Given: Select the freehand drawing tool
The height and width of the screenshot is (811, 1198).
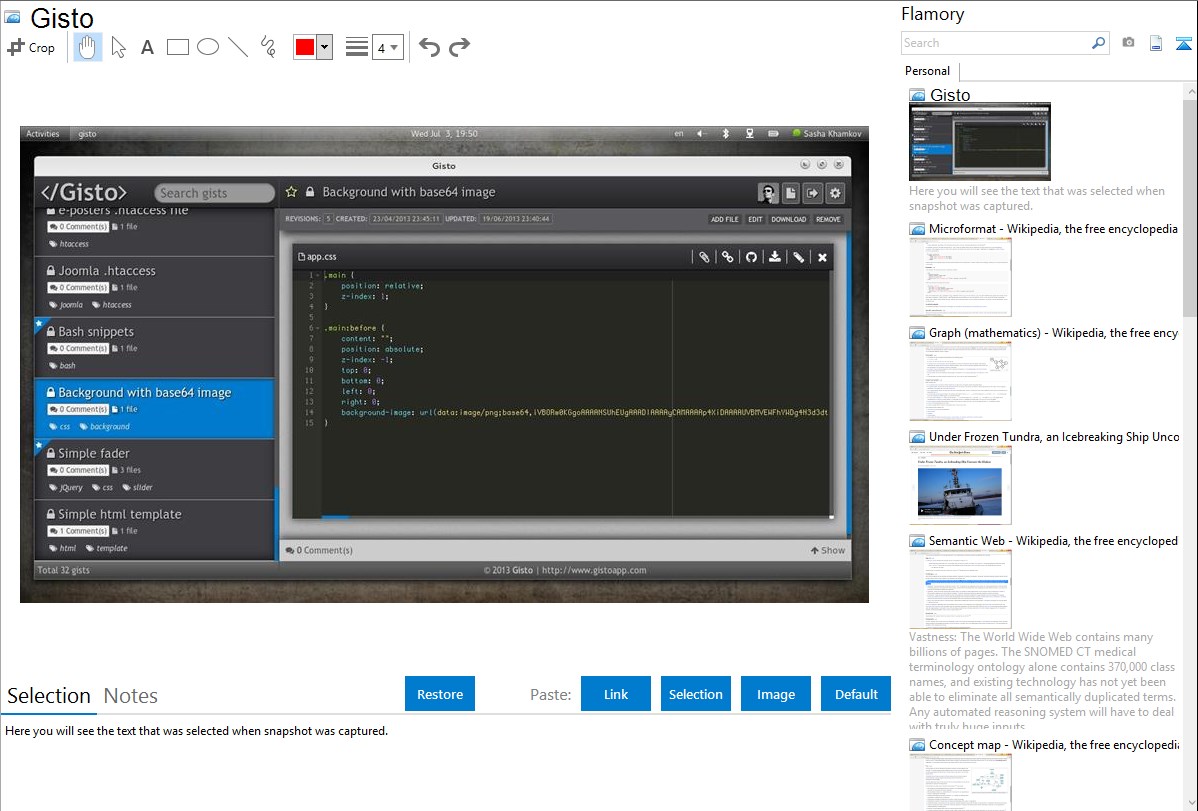Looking at the screenshot, I should tap(268, 47).
